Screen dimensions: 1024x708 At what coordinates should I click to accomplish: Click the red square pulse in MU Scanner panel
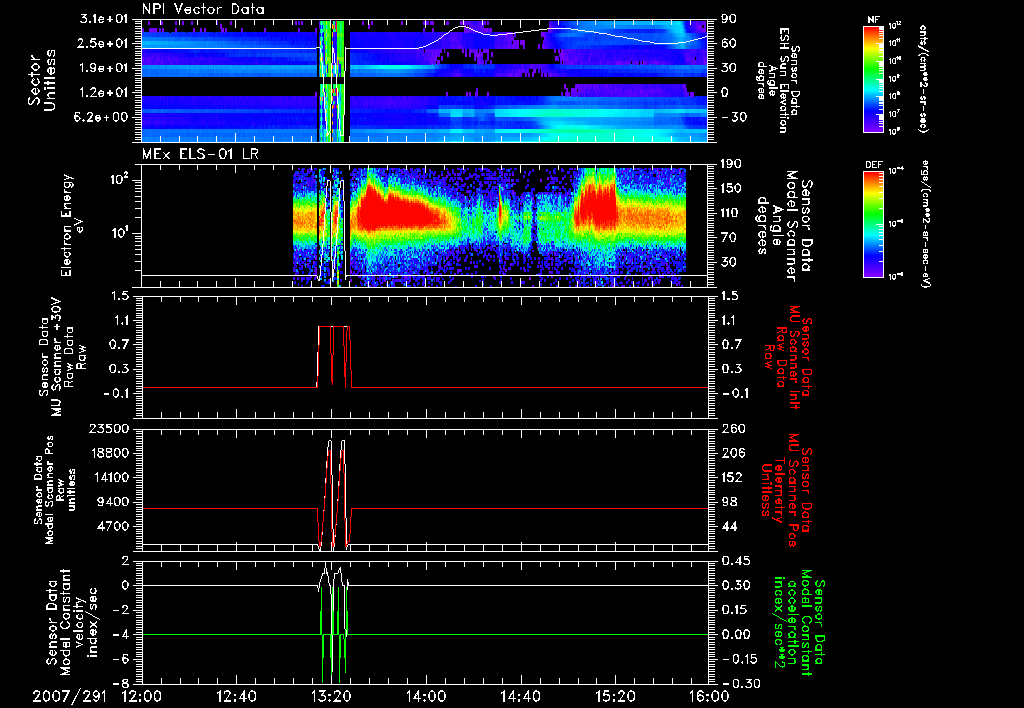334,357
